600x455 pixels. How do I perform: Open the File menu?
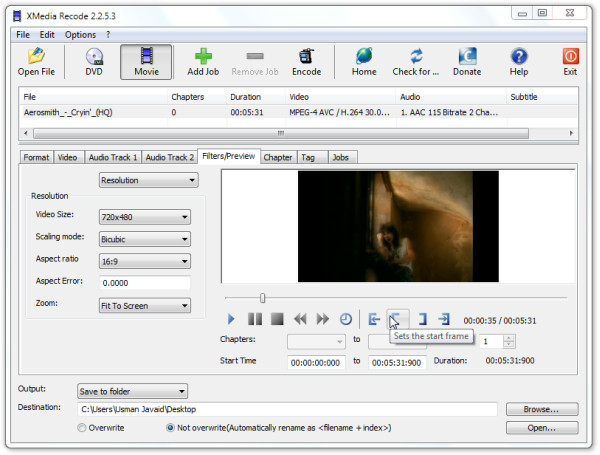pos(23,35)
